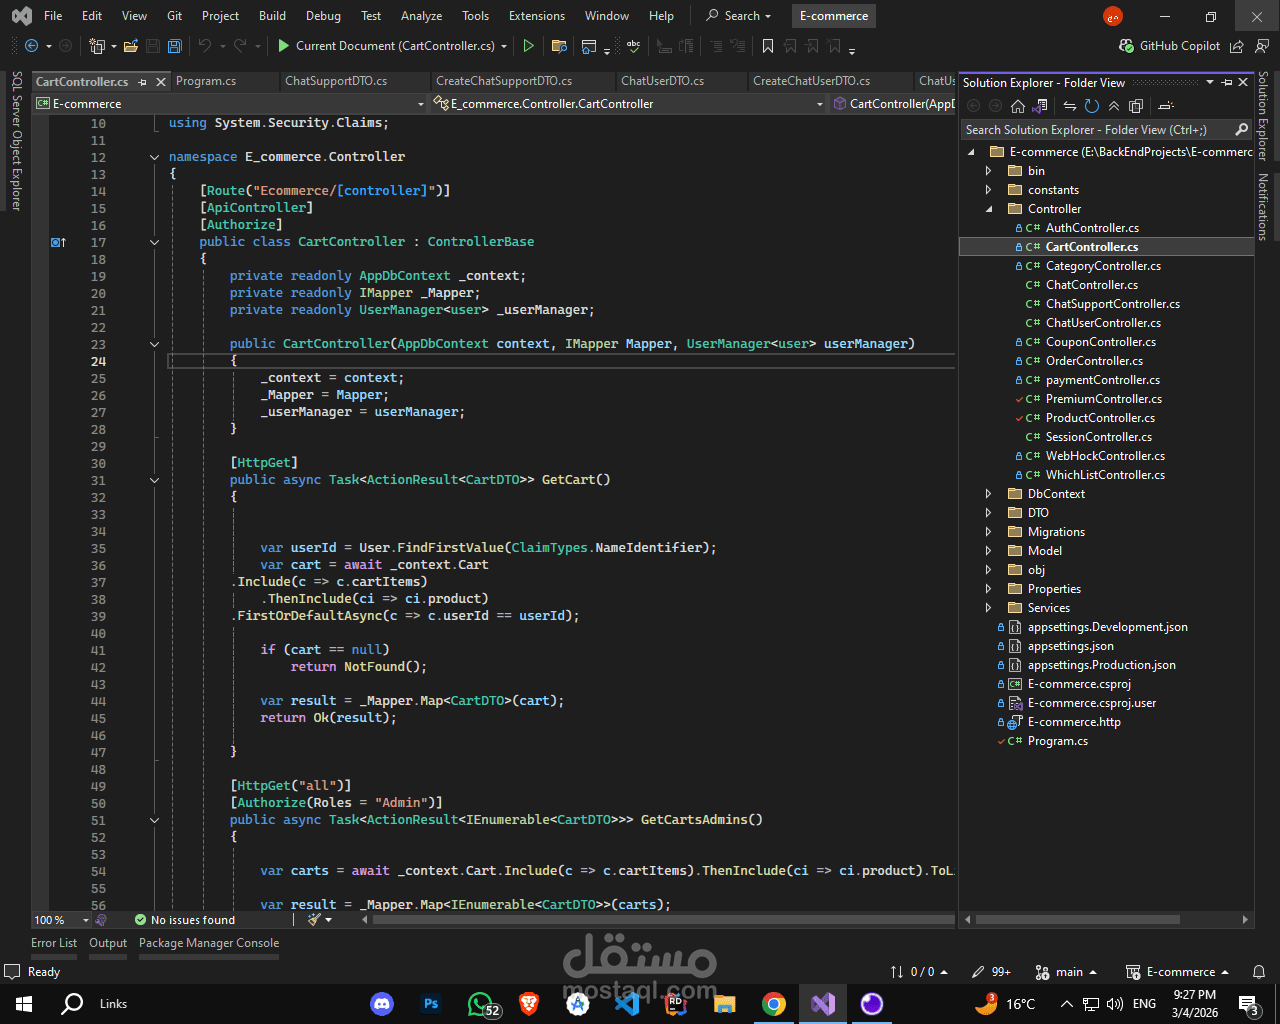The image size is (1280, 1024).
Task: Open Discord from the Windows taskbar
Action: pyautogui.click(x=382, y=1004)
